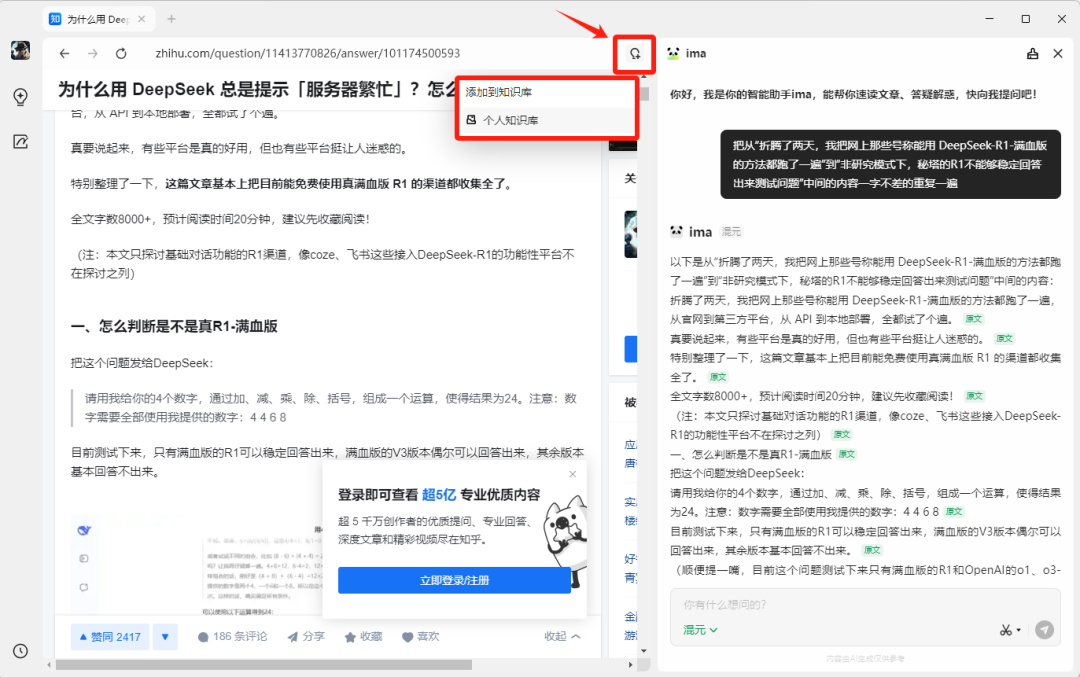1080x677 pixels.
Task: Click the downvote triangle next to 赞同 2417
Action: click(165, 637)
